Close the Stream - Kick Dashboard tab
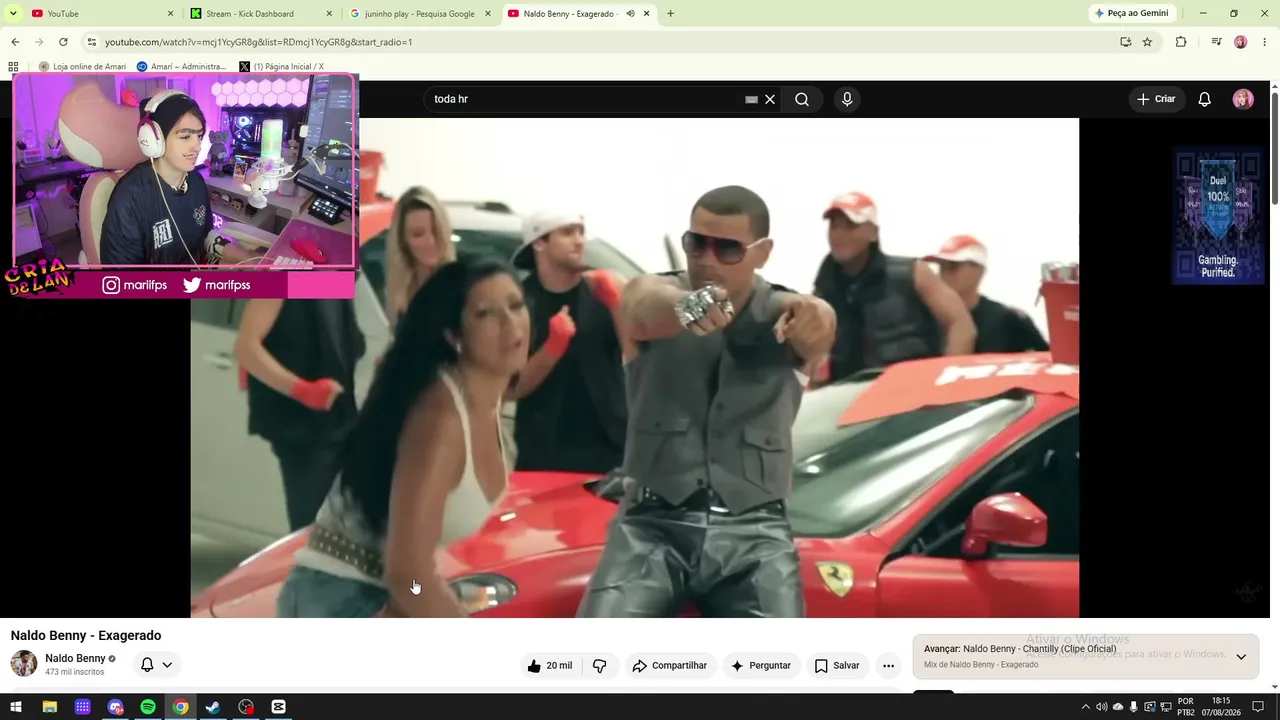 point(329,14)
